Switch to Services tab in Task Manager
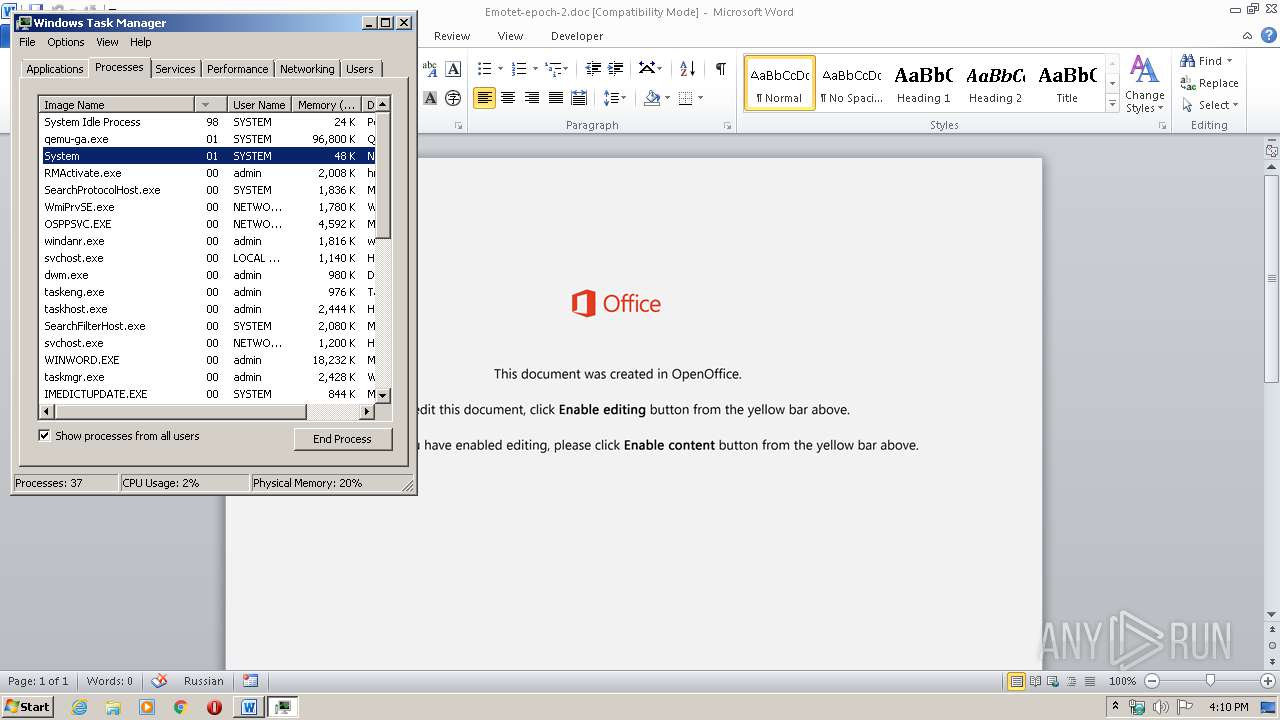The width and height of the screenshot is (1280, 720). tap(175, 69)
